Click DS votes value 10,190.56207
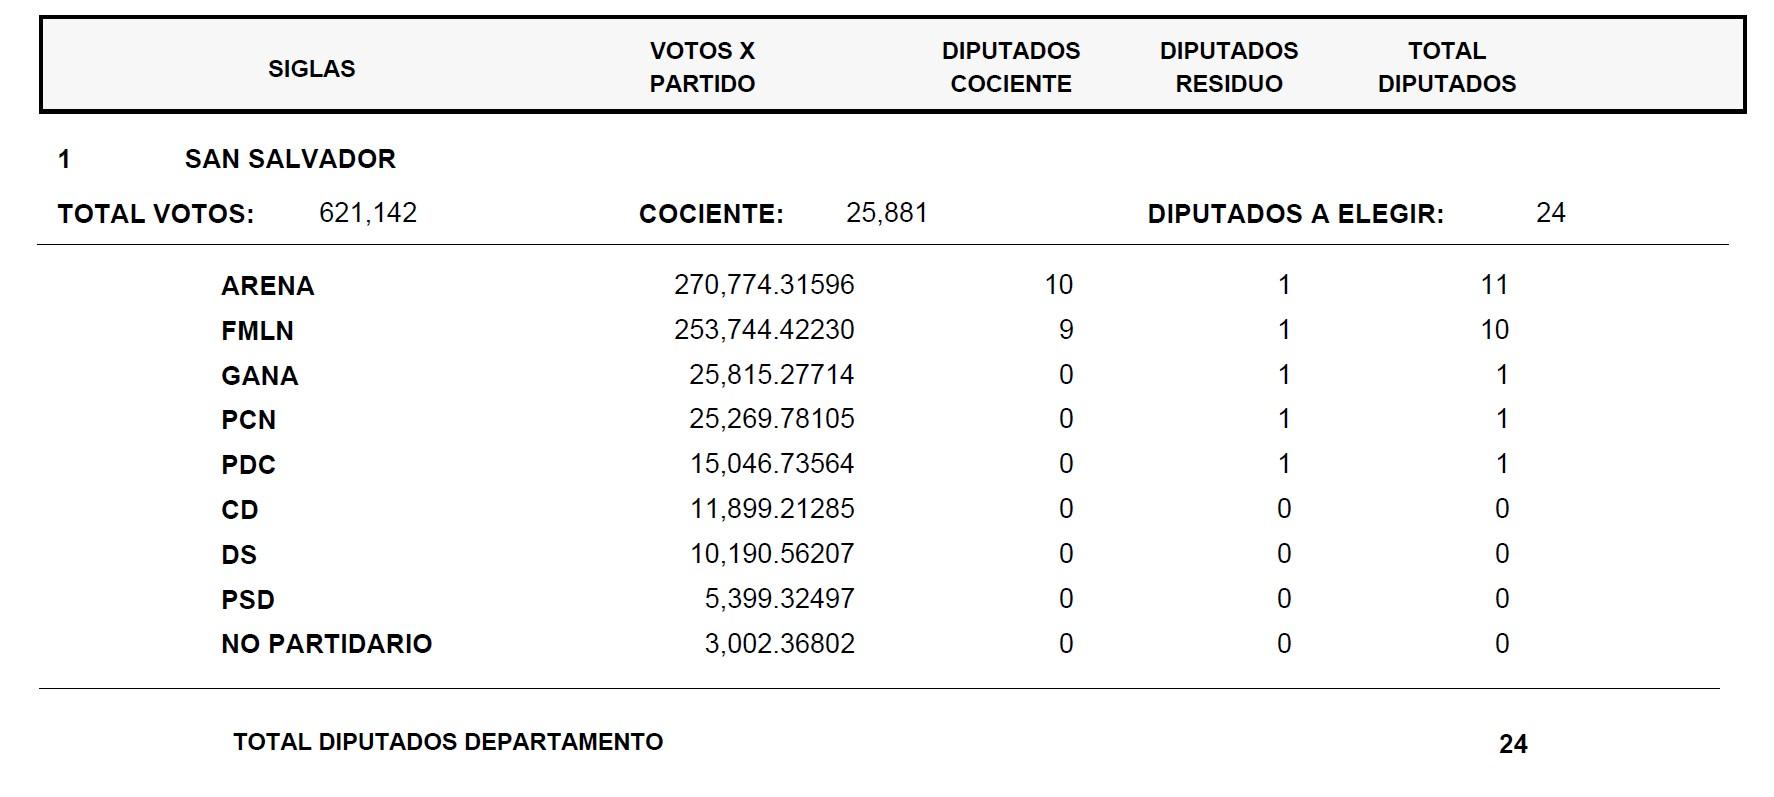 [x=771, y=554]
